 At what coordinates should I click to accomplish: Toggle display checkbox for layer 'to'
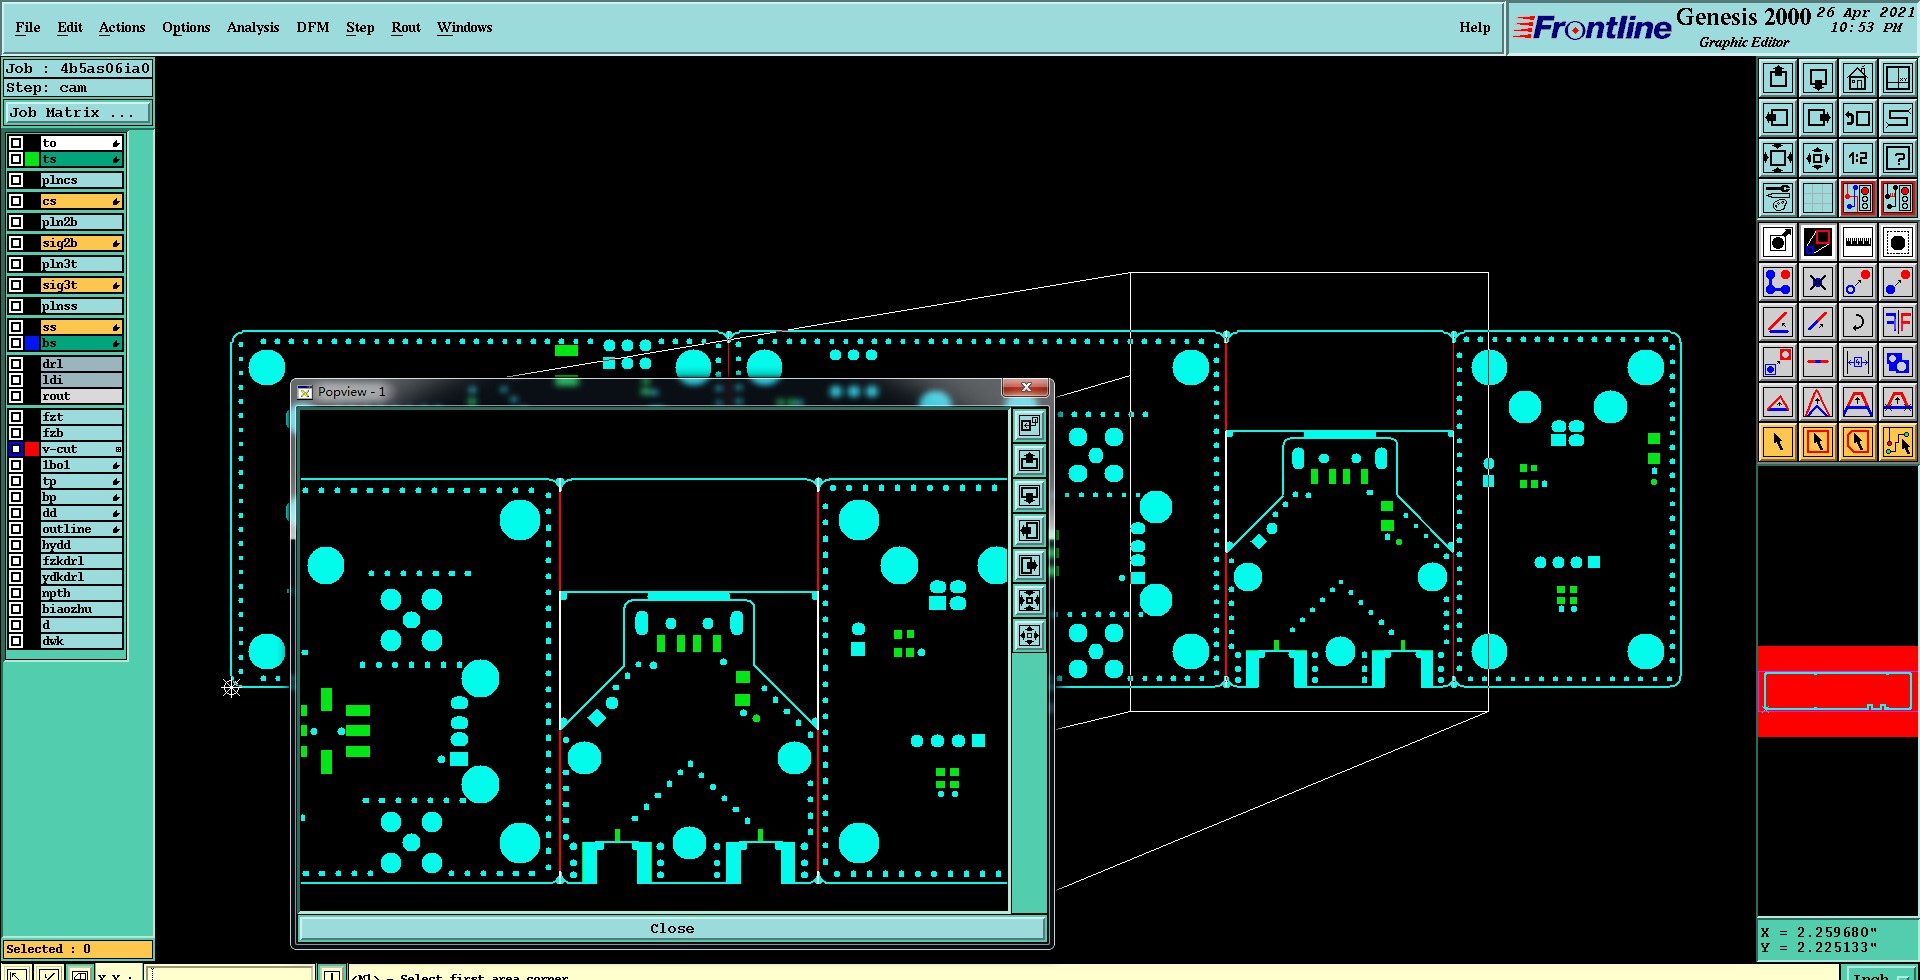click(16, 143)
